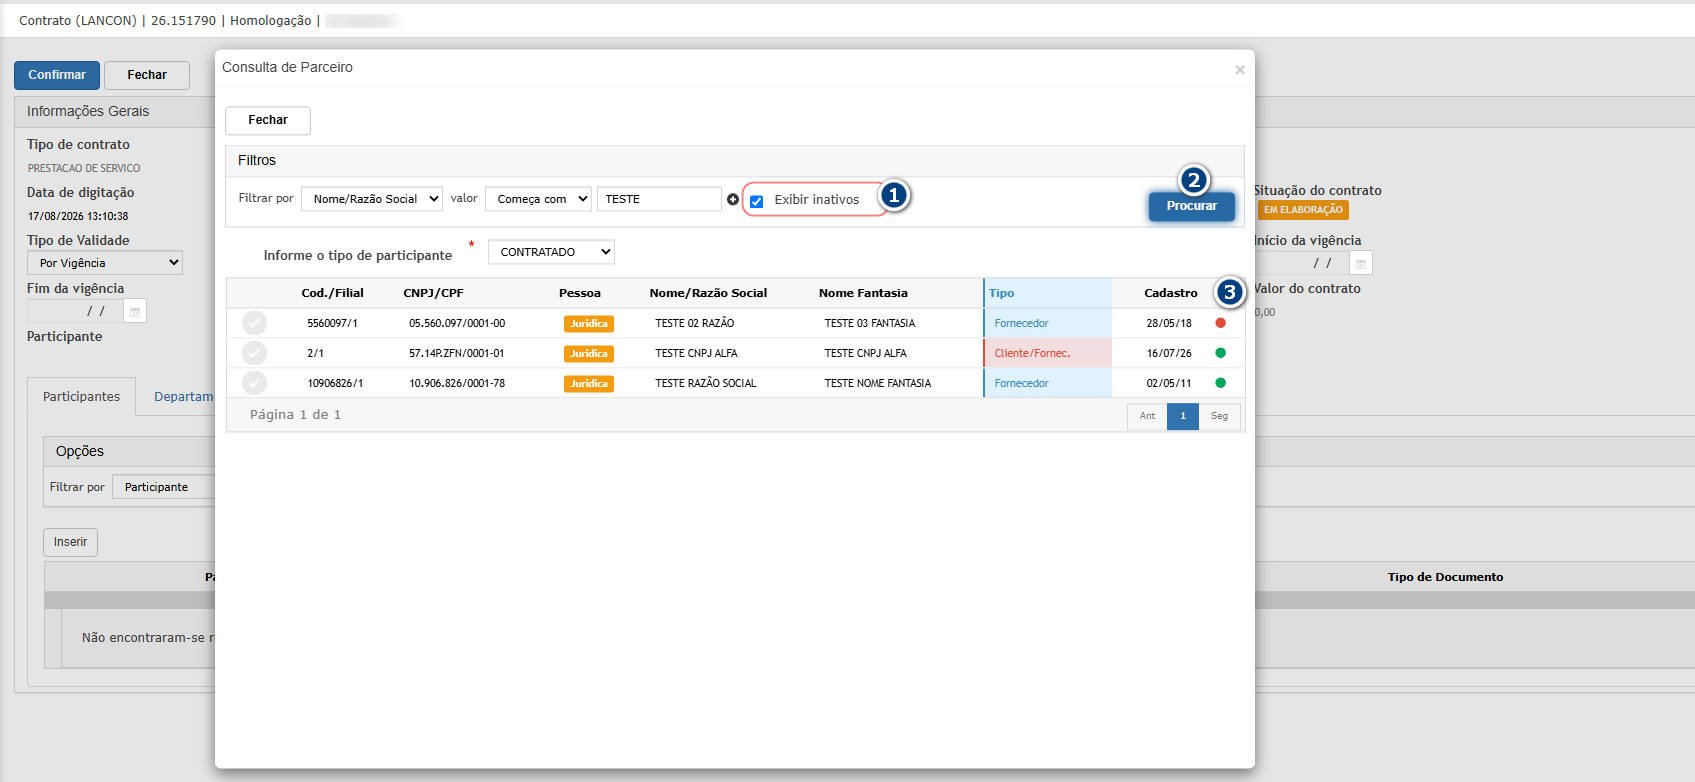1695x782 pixels.
Task: Select checkmark icon for TESTE 02 RAZÃO row
Action: click(255, 323)
